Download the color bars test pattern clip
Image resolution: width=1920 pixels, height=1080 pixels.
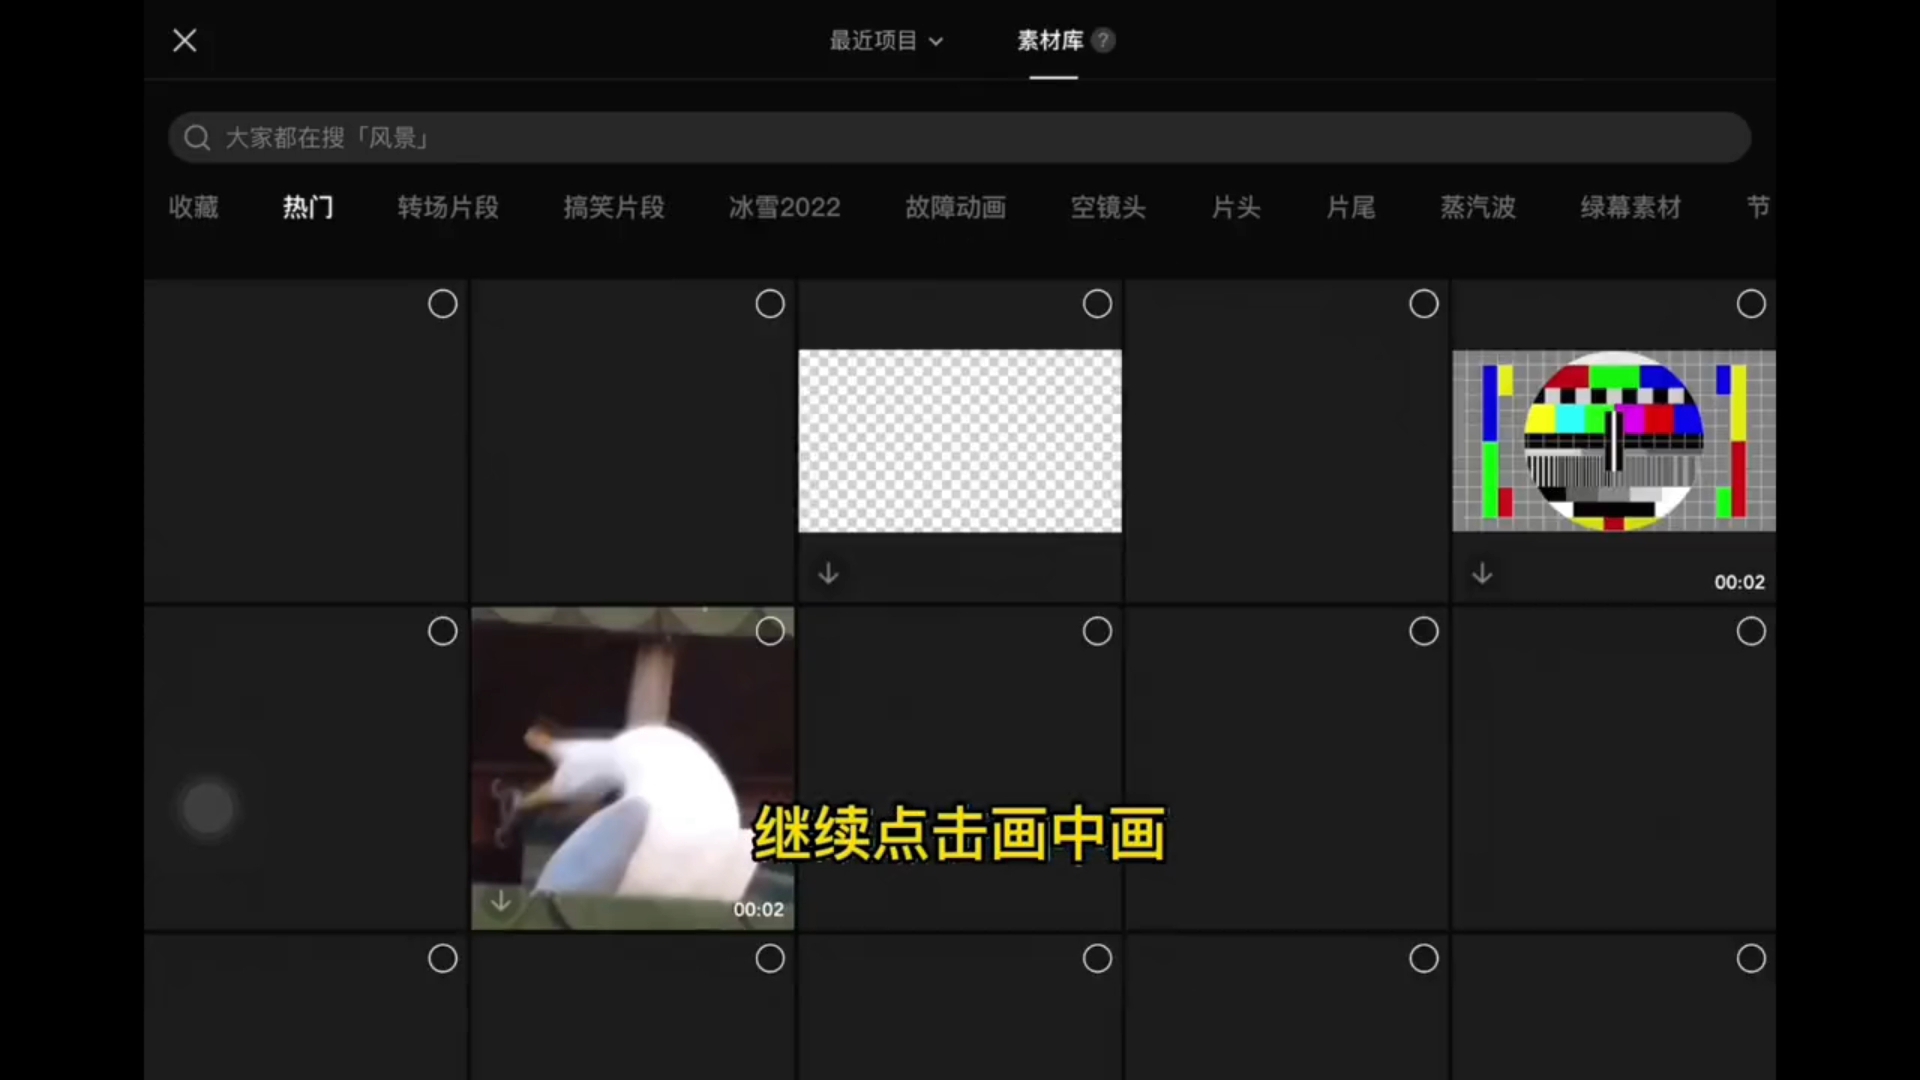pyautogui.click(x=1482, y=573)
